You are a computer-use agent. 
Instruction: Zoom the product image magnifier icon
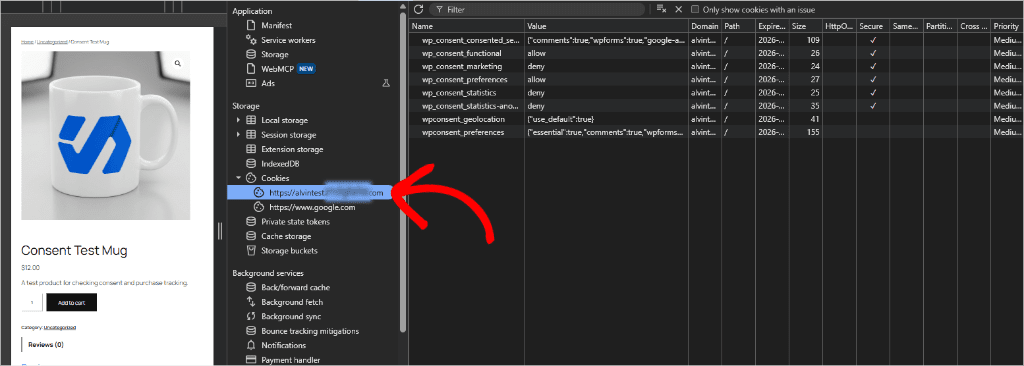(177, 63)
